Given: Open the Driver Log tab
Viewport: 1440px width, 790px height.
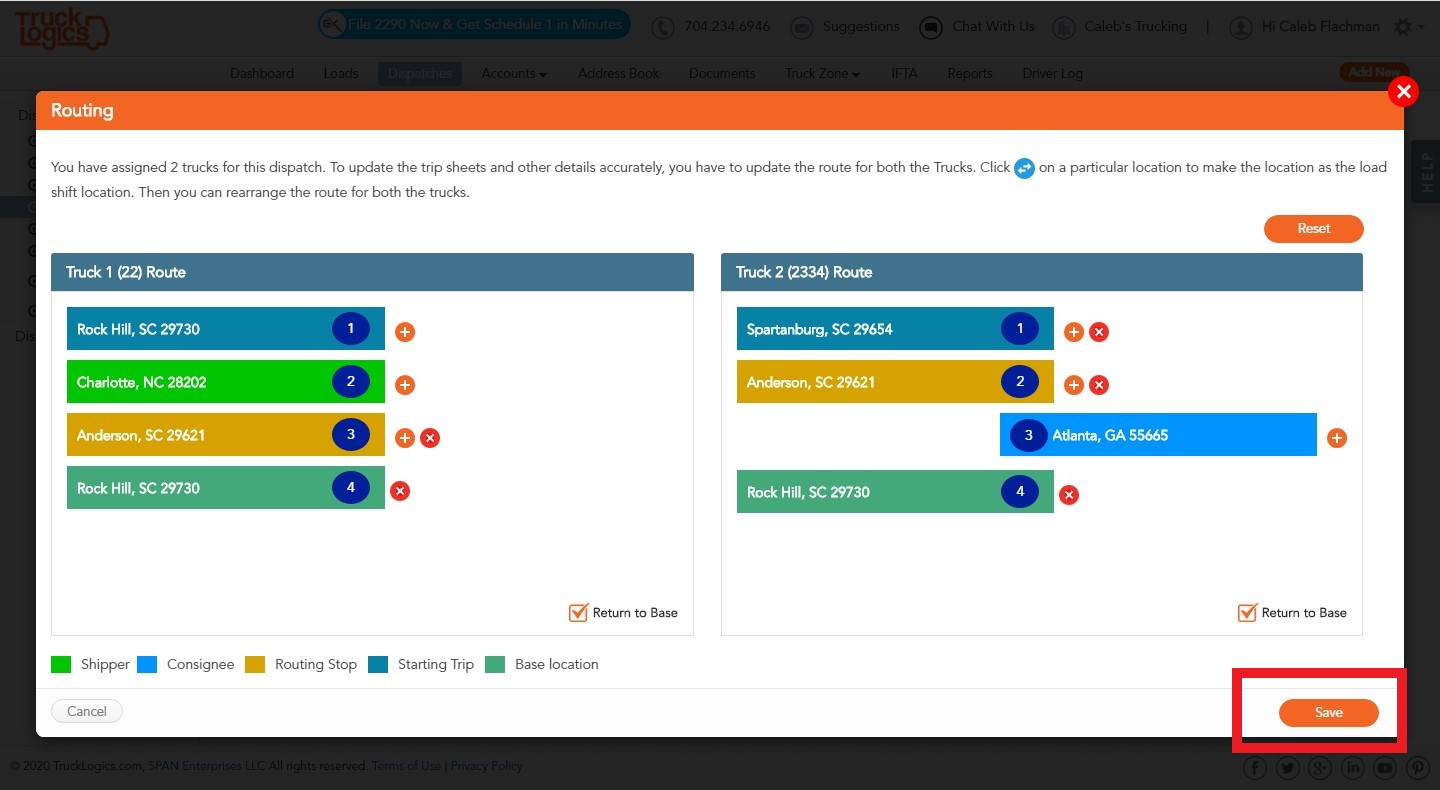Looking at the screenshot, I should pyautogui.click(x=1052, y=73).
